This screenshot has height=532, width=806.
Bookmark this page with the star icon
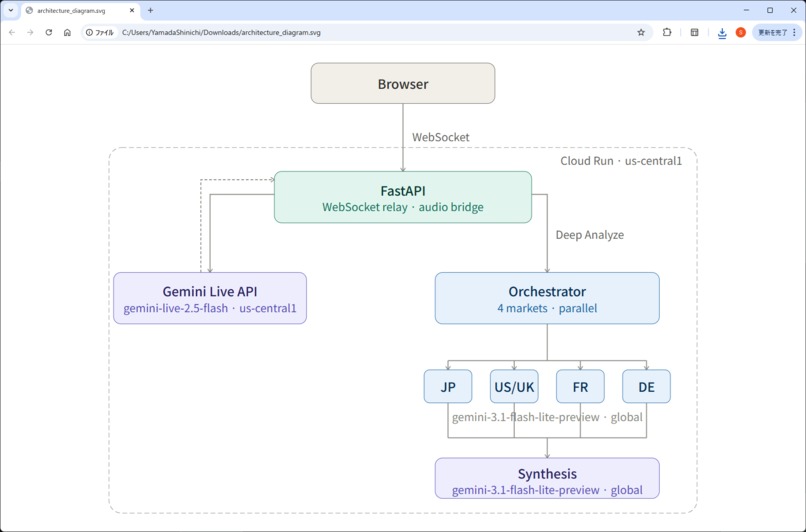coord(641,32)
